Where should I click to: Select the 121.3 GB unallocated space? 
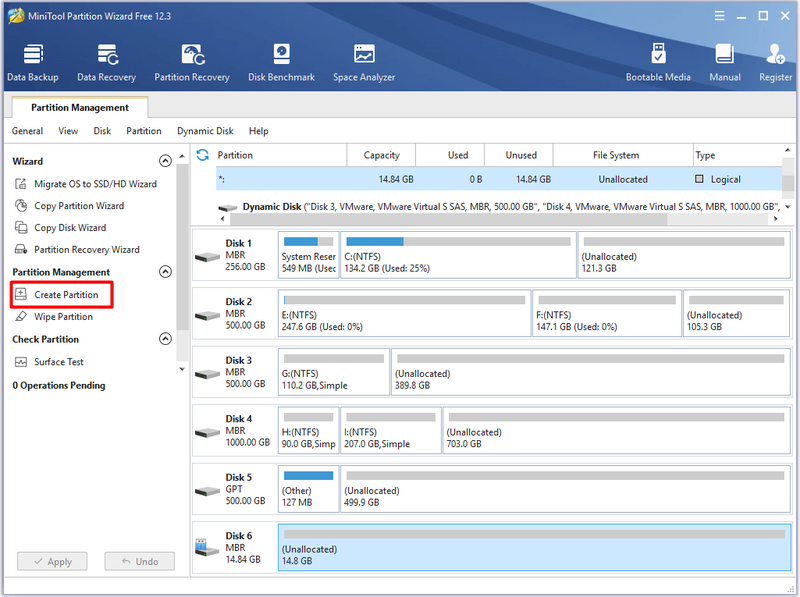coord(684,255)
